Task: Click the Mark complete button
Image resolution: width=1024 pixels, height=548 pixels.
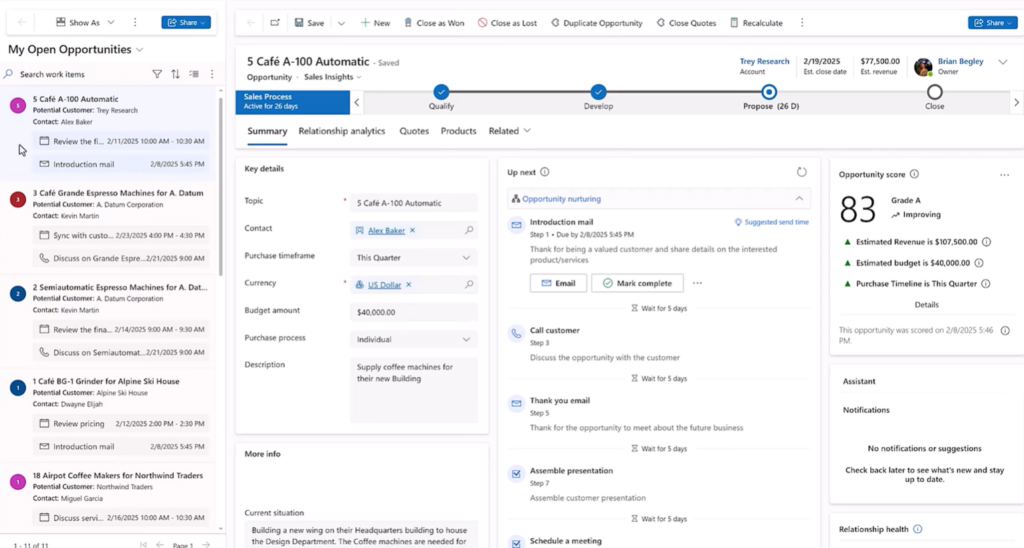Action: (x=637, y=283)
